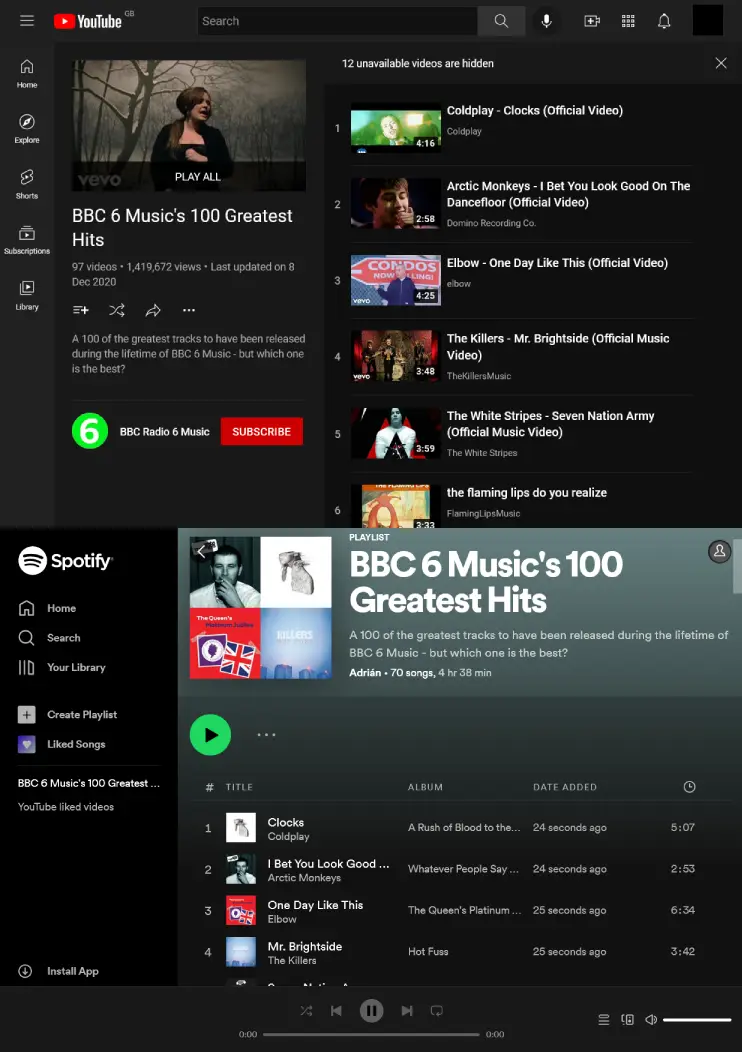Image resolution: width=742 pixels, height=1052 pixels.
Task: Open the YouTube playlist more options dots
Action: 189,310
